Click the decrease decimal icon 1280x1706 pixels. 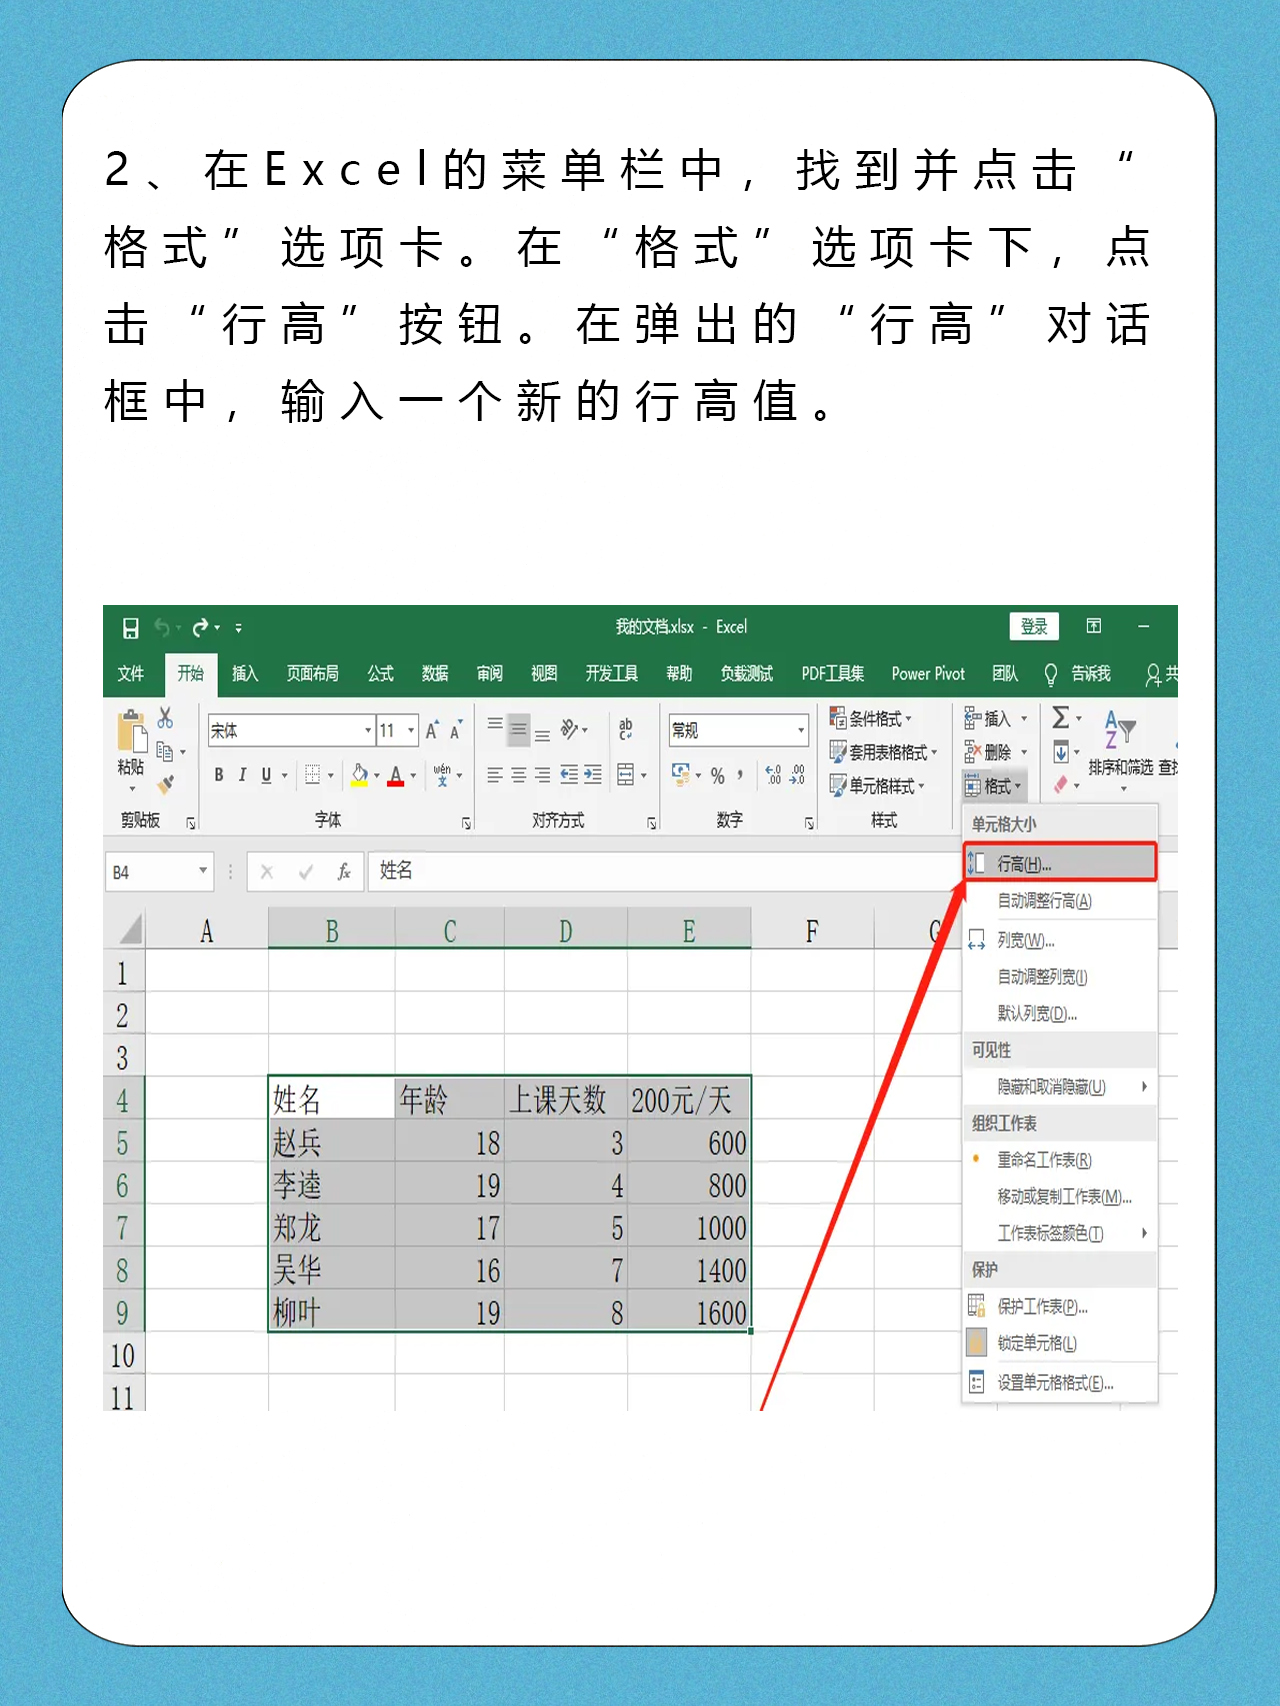tap(797, 775)
